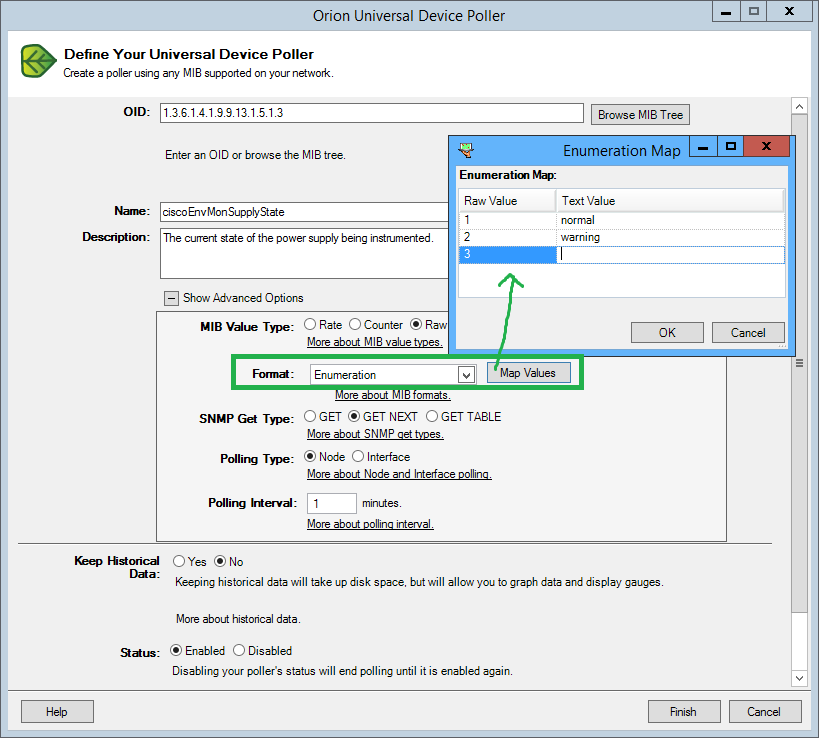Screen dimensions: 819x738
Task: Maximize the Enumeration Map dialog
Action: click(x=731, y=147)
